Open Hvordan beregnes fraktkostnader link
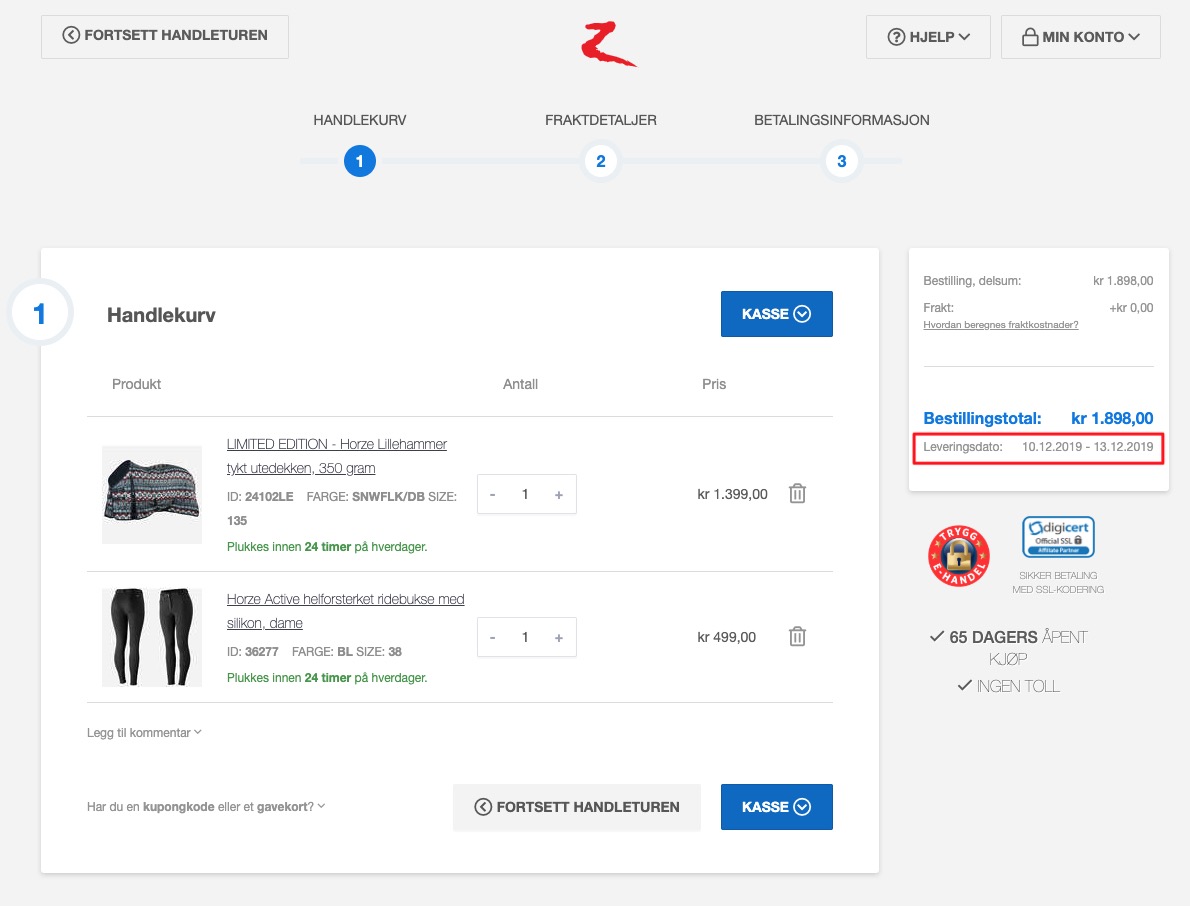 pyautogui.click(x=1000, y=325)
